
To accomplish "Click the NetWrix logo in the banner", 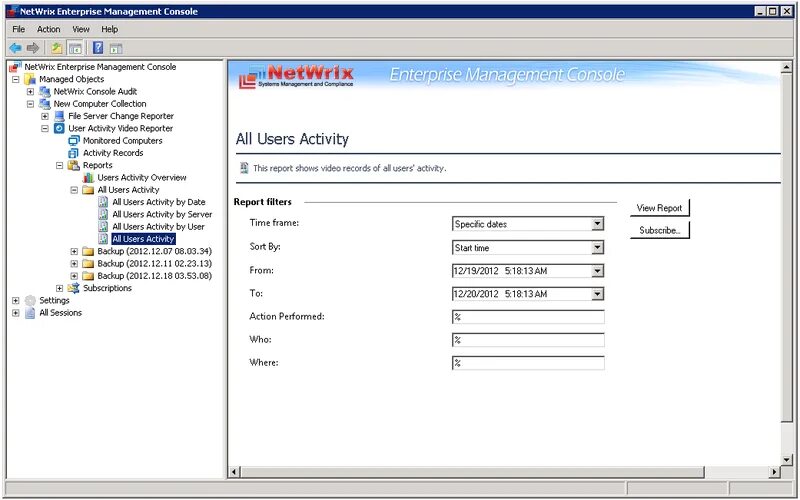I will (296, 77).
